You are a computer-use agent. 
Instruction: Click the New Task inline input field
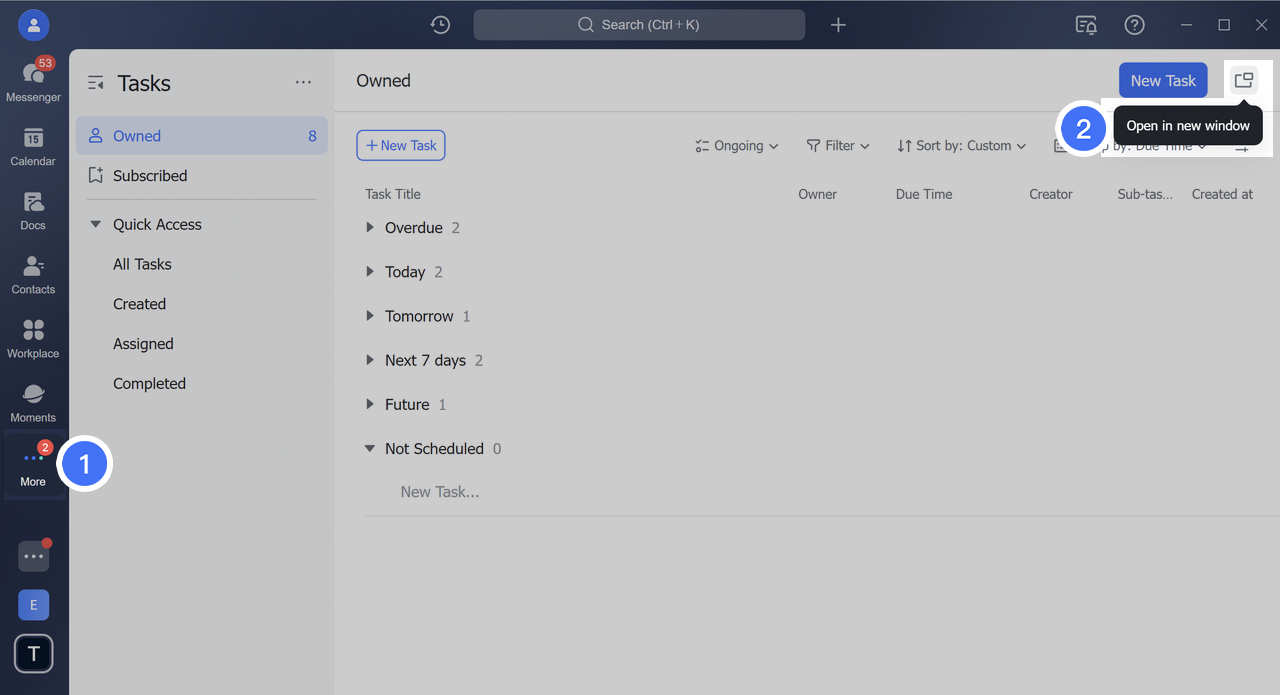pos(440,491)
